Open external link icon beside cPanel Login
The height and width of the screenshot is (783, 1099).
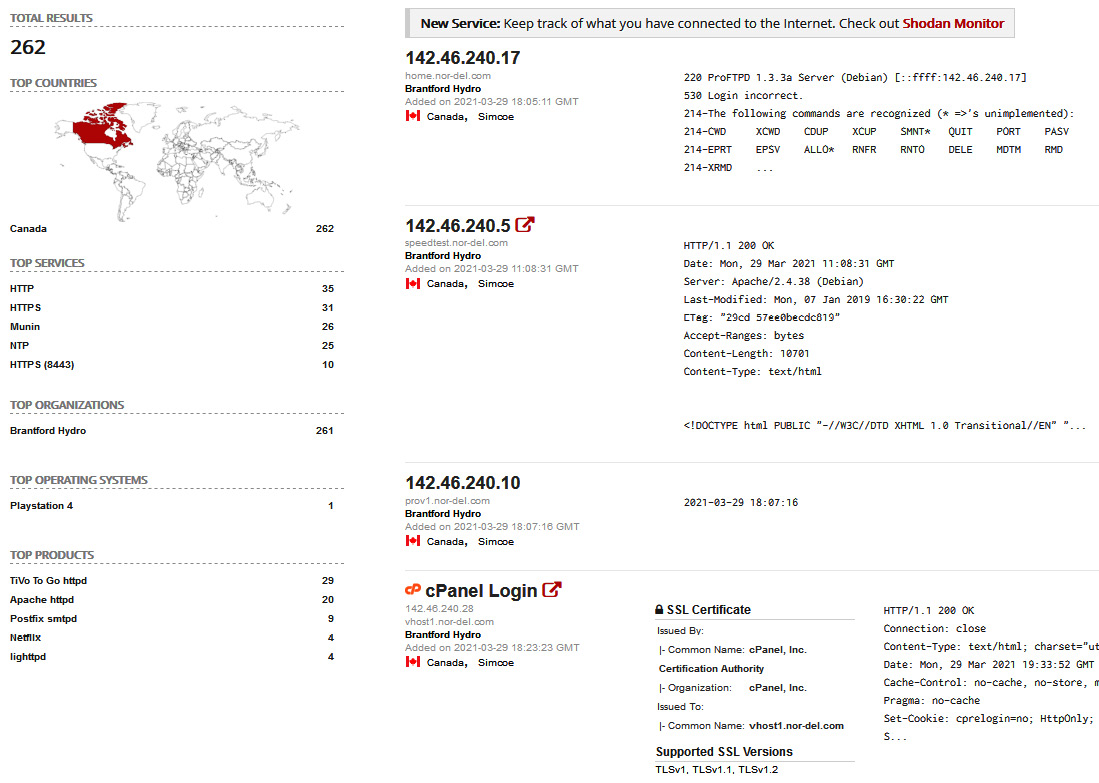tap(552, 590)
